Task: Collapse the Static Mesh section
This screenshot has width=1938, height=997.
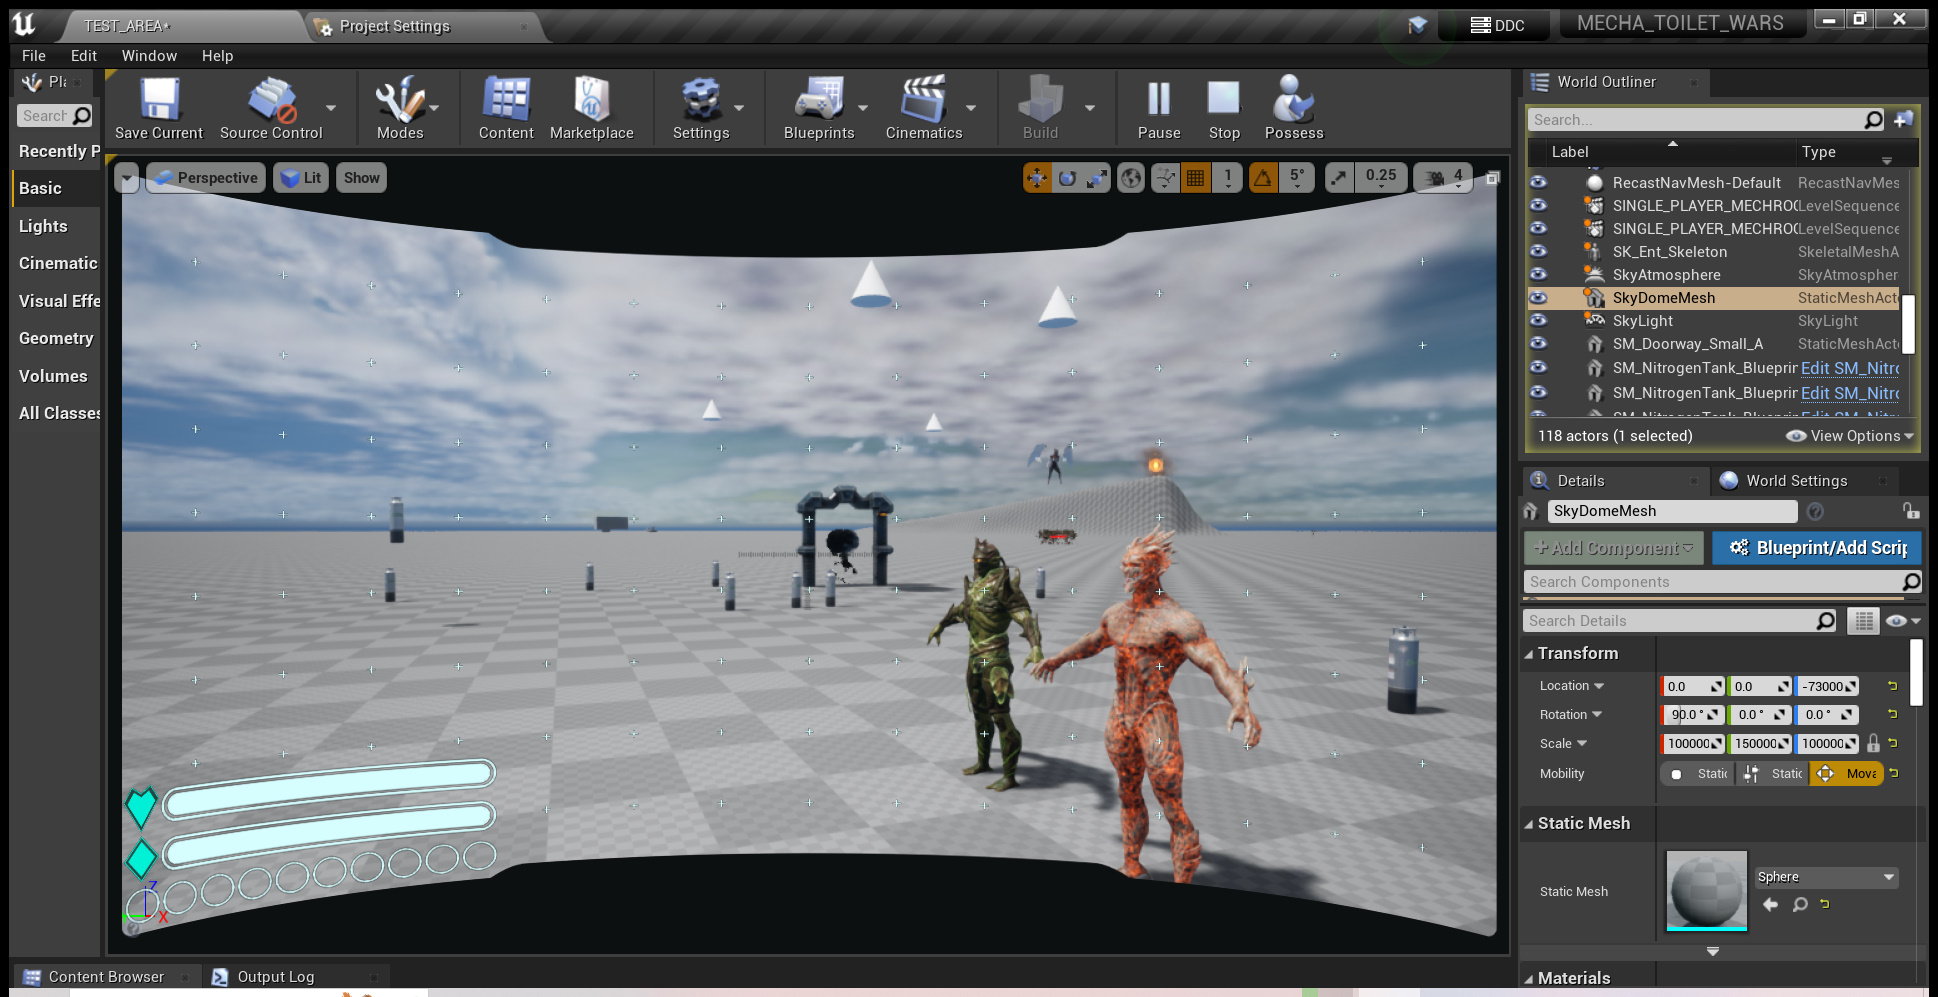Action: point(1529,824)
